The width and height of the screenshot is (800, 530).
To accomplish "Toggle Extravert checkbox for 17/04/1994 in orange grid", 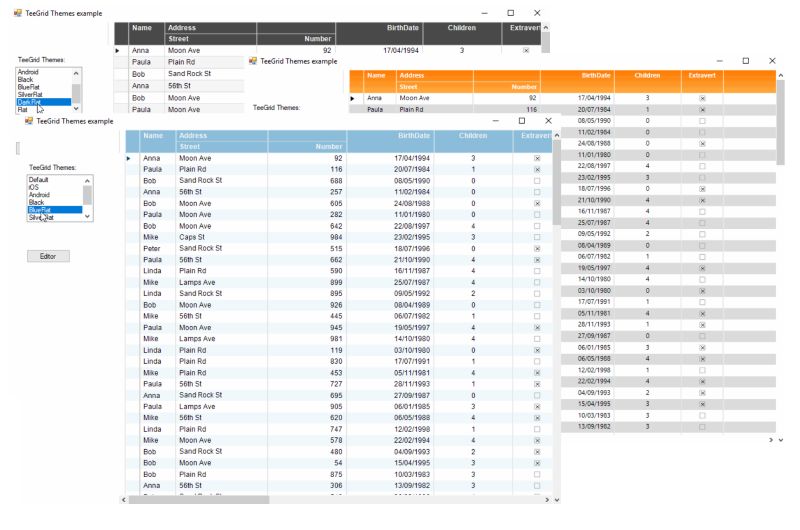I will pyautogui.click(x=702, y=98).
